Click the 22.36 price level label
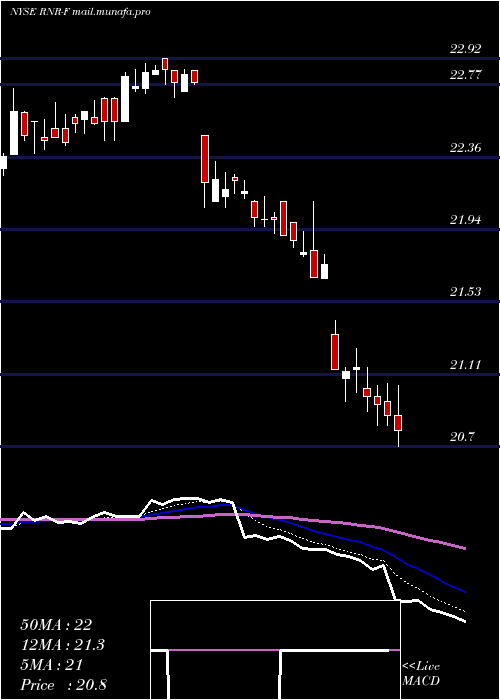The height and width of the screenshot is (700, 500). point(466,147)
